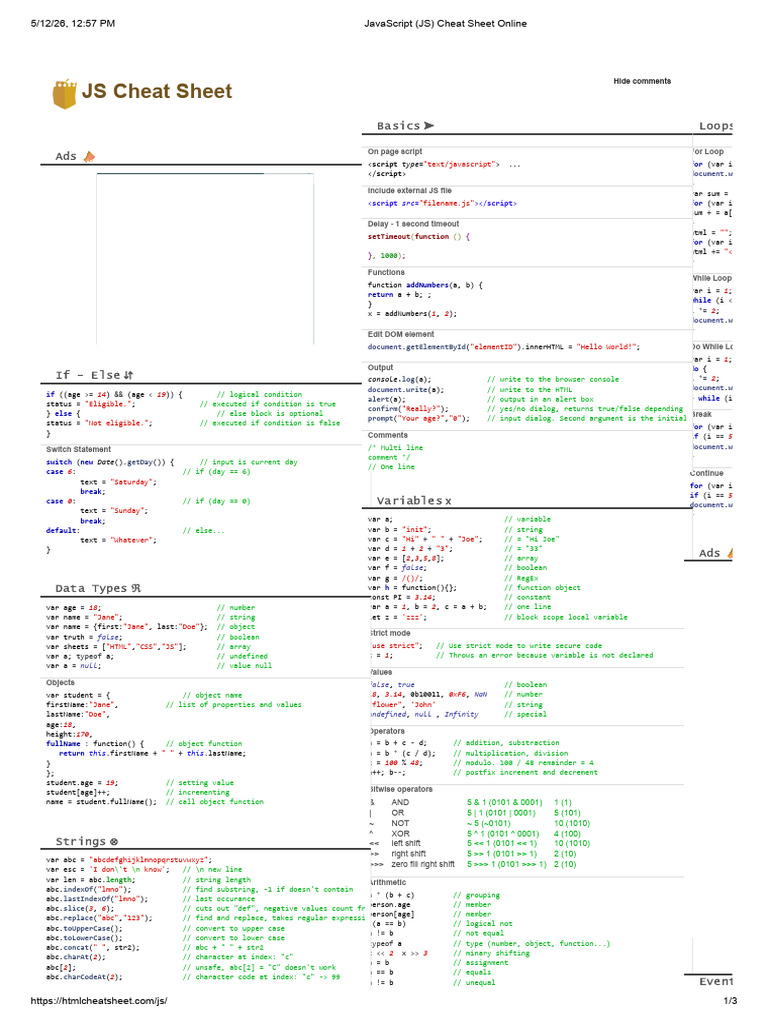This screenshot has height=1024, width=768.
Task: Click the symbol icon beside Data Types heading
Action: [x=136, y=588]
